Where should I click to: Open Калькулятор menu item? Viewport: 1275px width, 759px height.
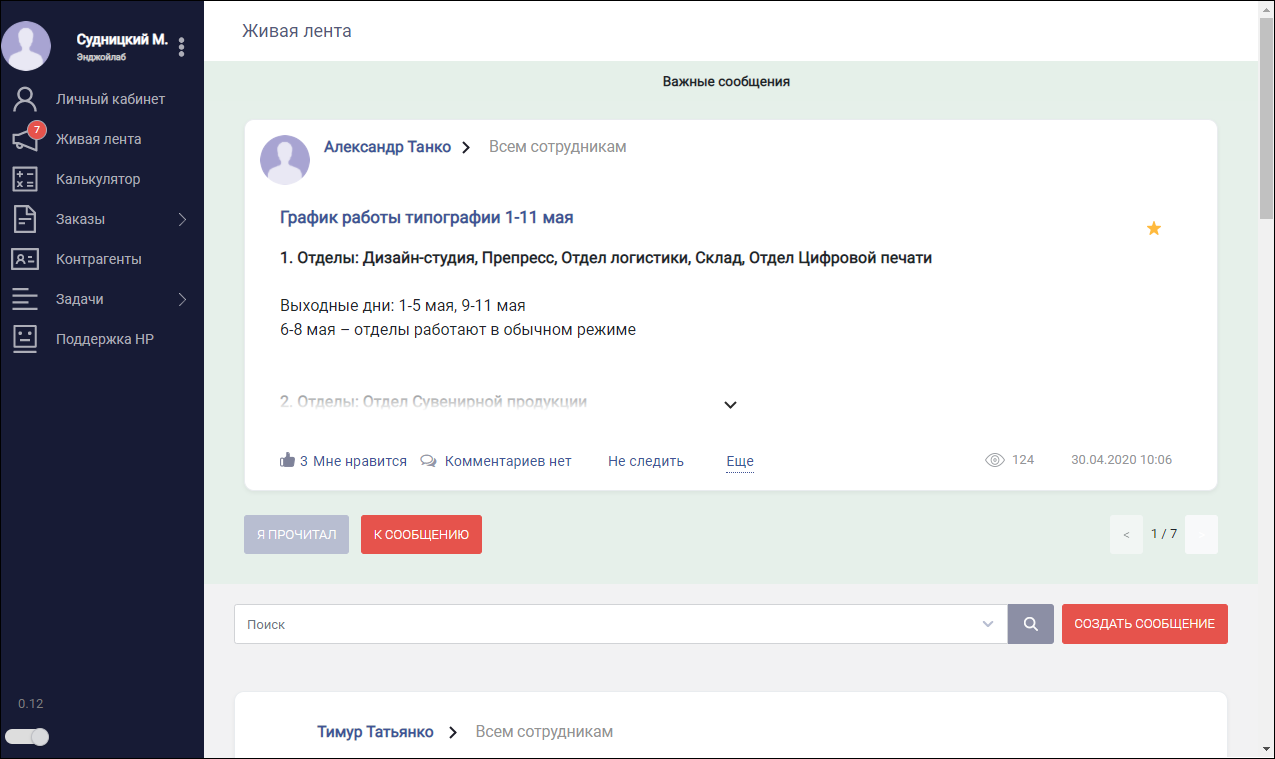coord(98,179)
